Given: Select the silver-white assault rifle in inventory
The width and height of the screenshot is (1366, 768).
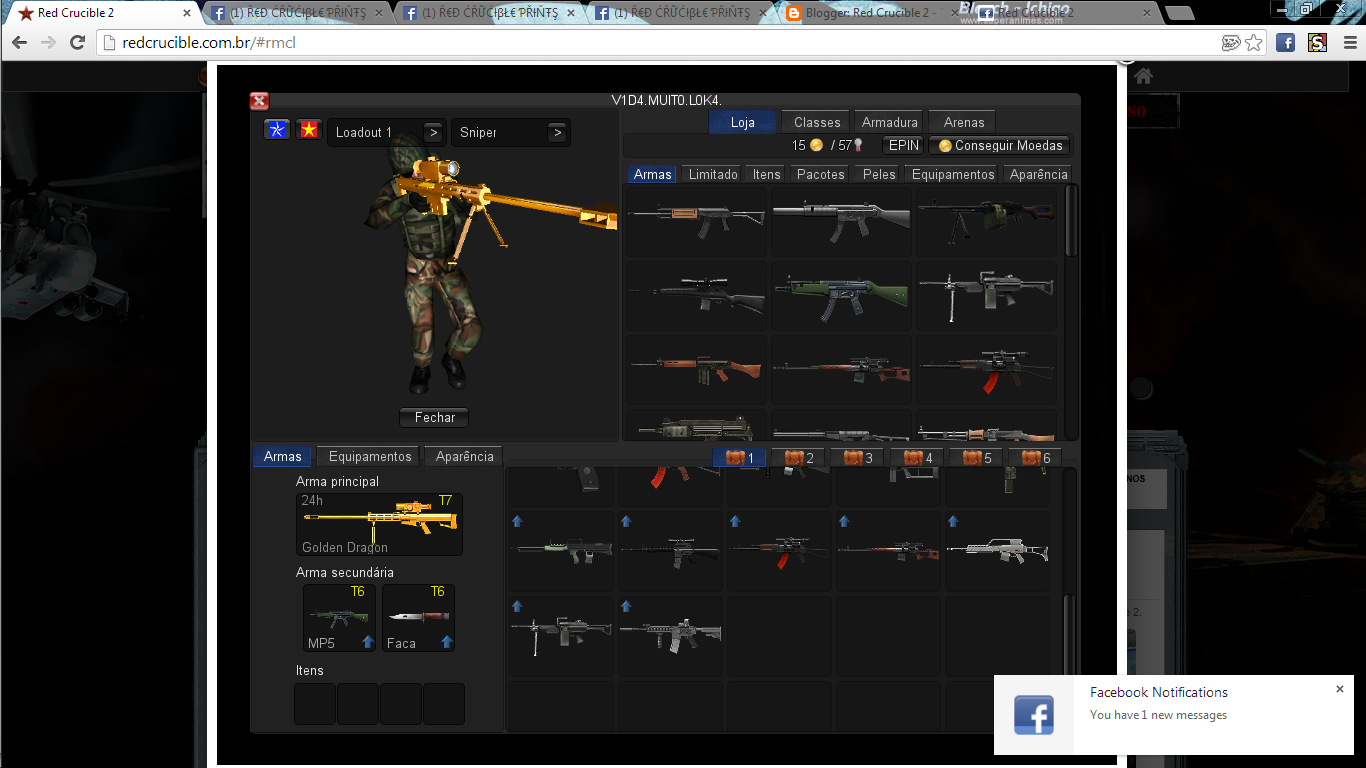Looking at the screenshot, I should (997, 551).
